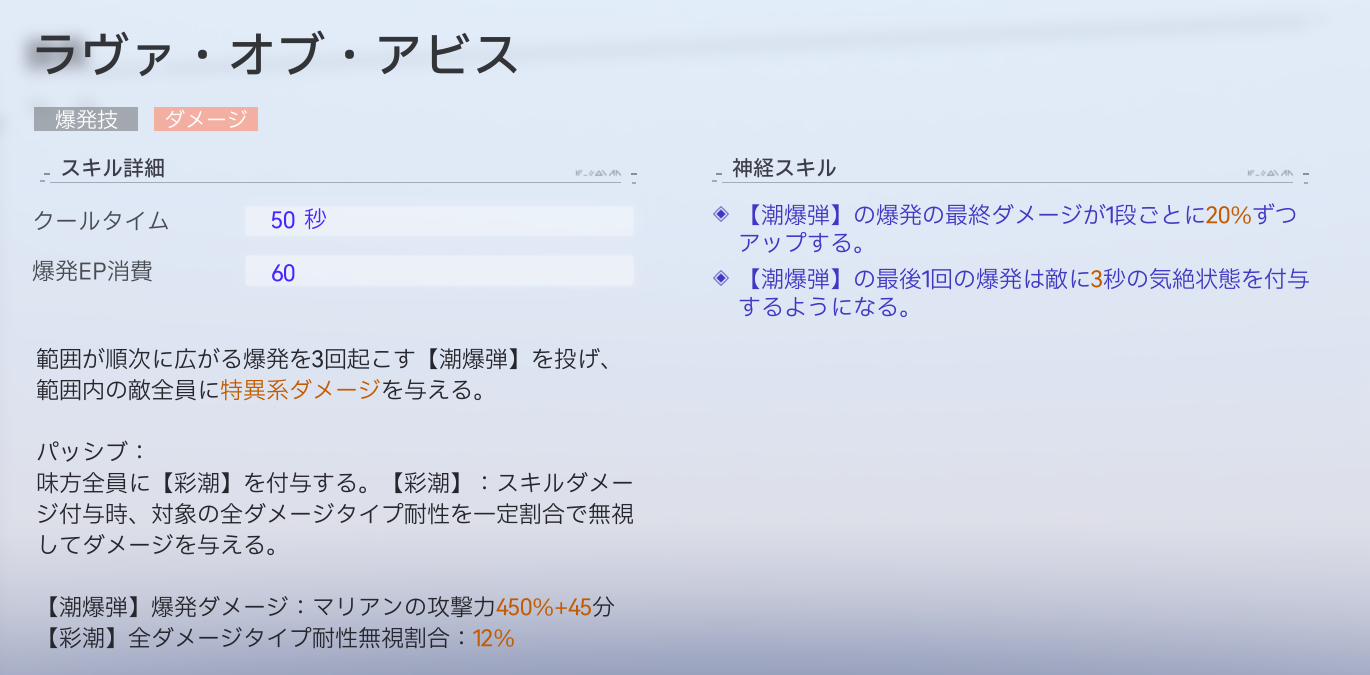
Task: Click the スキル詳細 section header
Action: tap(112, 169)
